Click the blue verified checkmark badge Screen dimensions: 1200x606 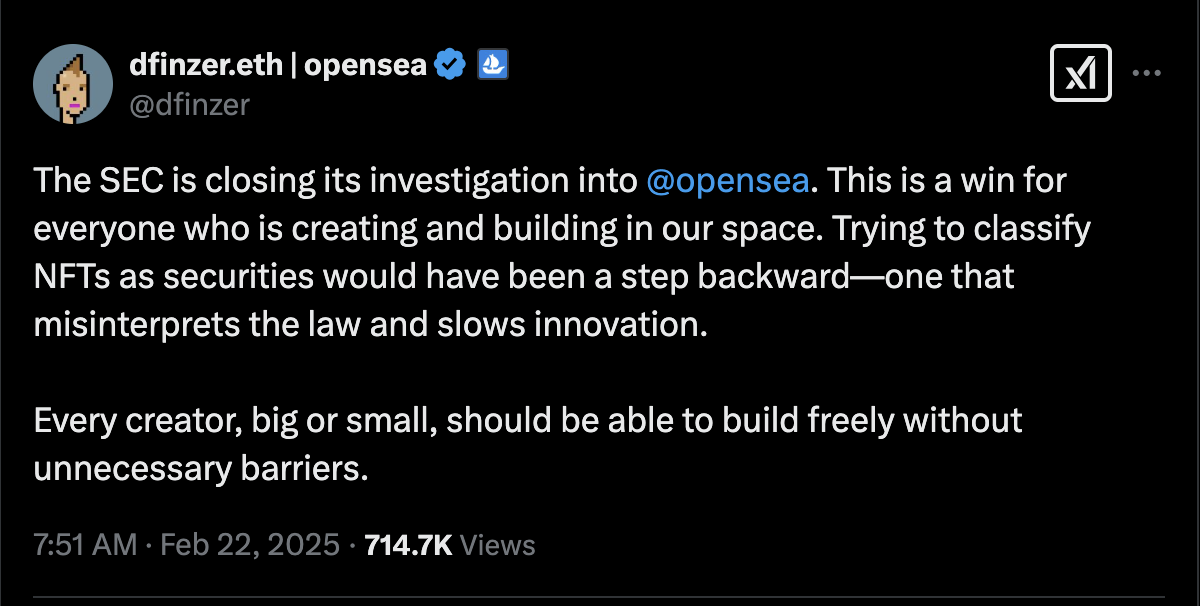pos(451,66)
